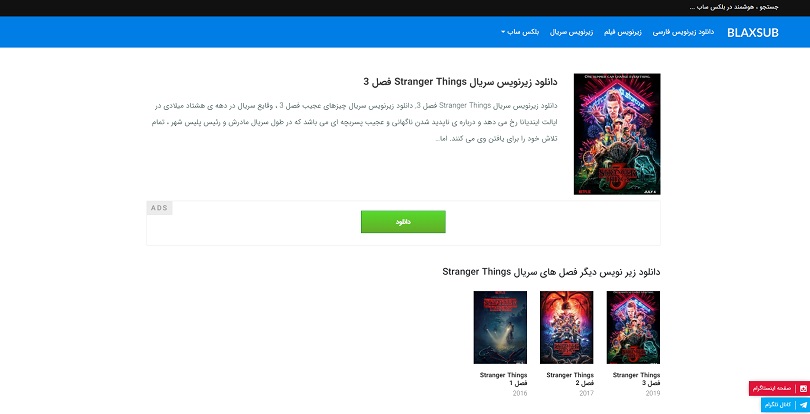Click the green دانلود button
810x414 pixels.
coord(403,222)
